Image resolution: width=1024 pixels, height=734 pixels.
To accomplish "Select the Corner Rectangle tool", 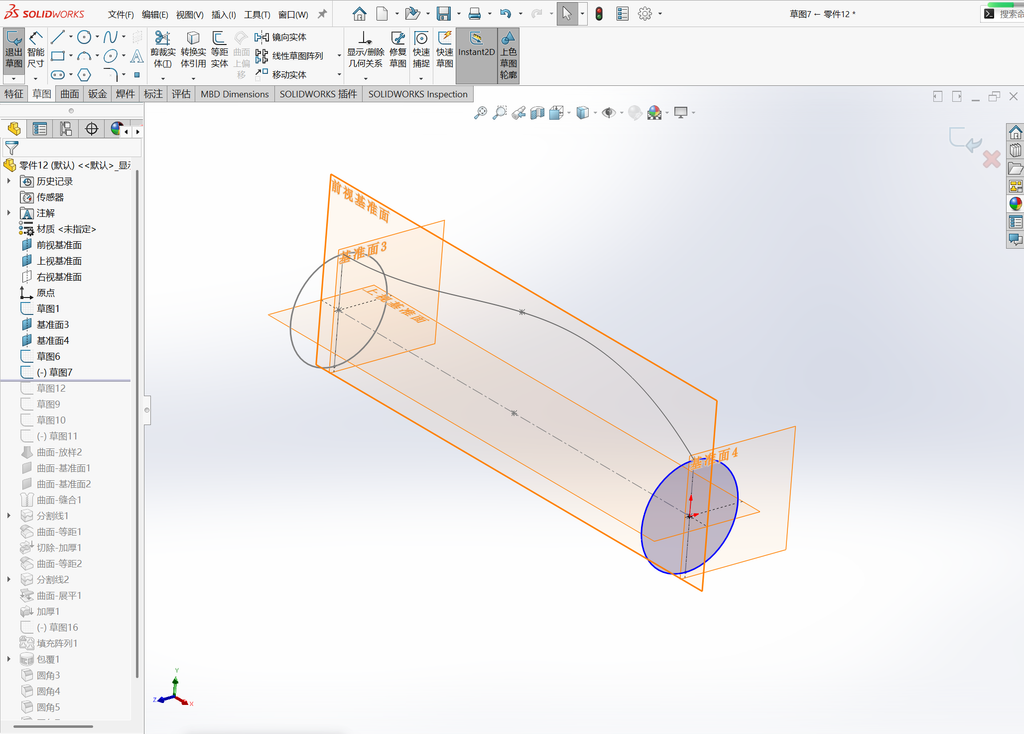I will coord(57,56).
